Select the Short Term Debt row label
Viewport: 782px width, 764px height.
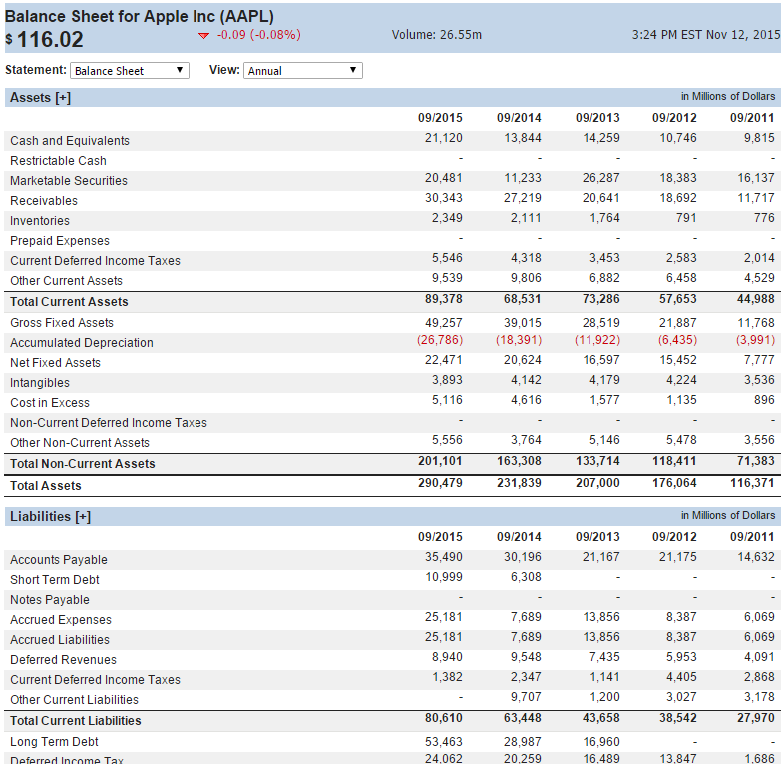pos(55,579)
